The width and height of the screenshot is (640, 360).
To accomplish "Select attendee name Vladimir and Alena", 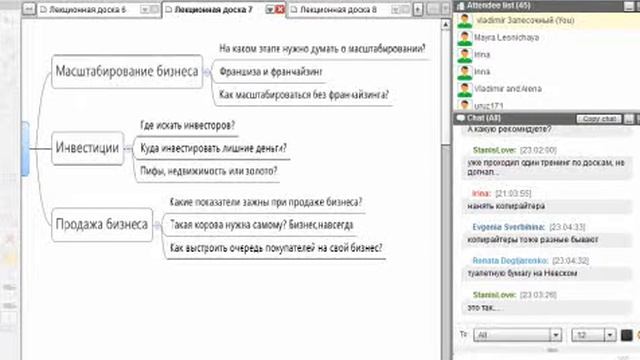I will pos(508,89).
